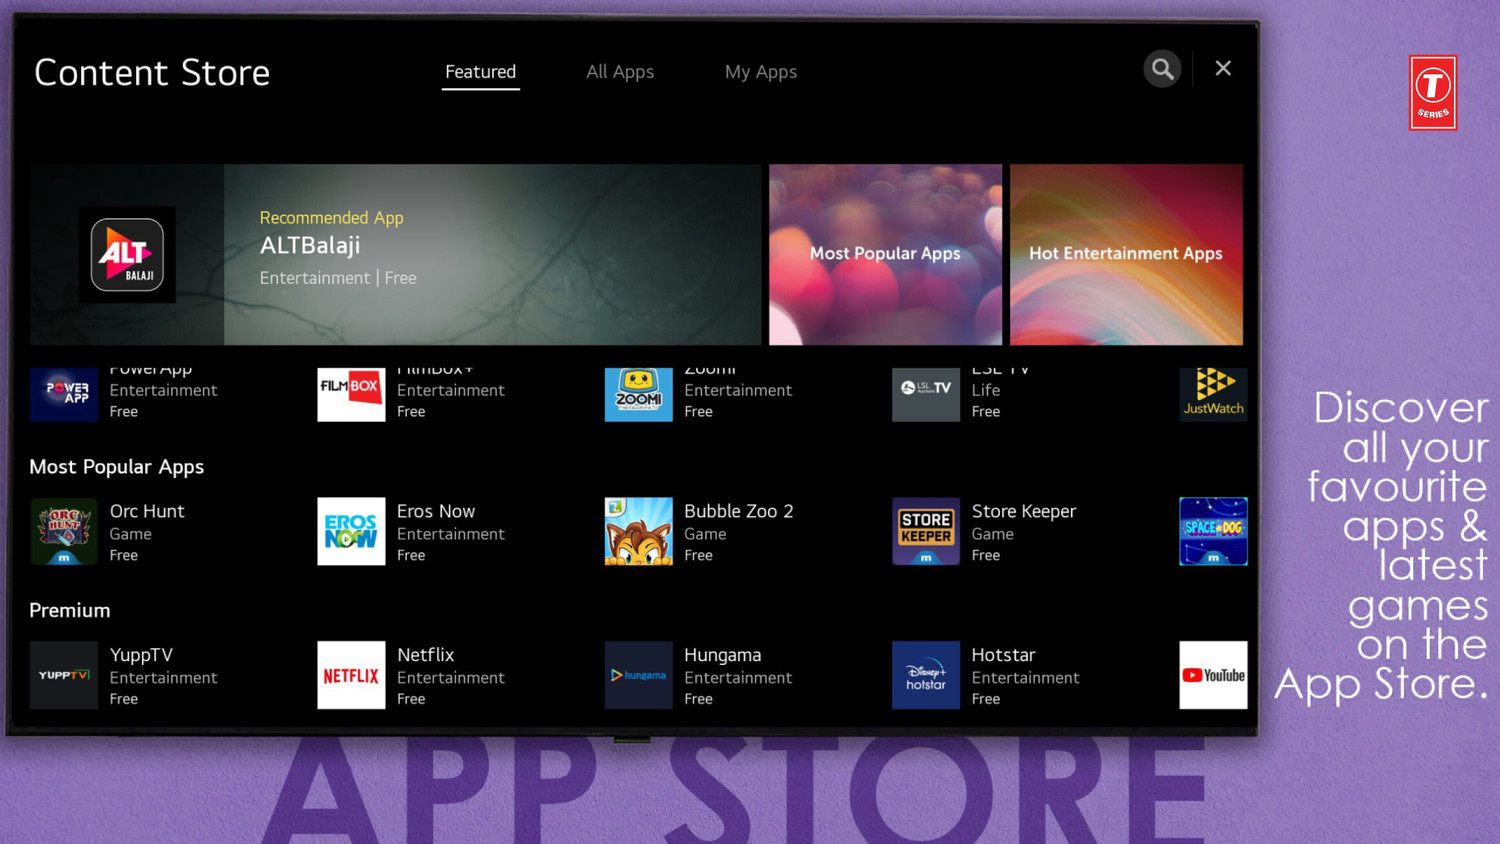Open the Eros Now app icon
Image resolution: width=1500 pixels, height=844 pixels.
tap(351, 531)
